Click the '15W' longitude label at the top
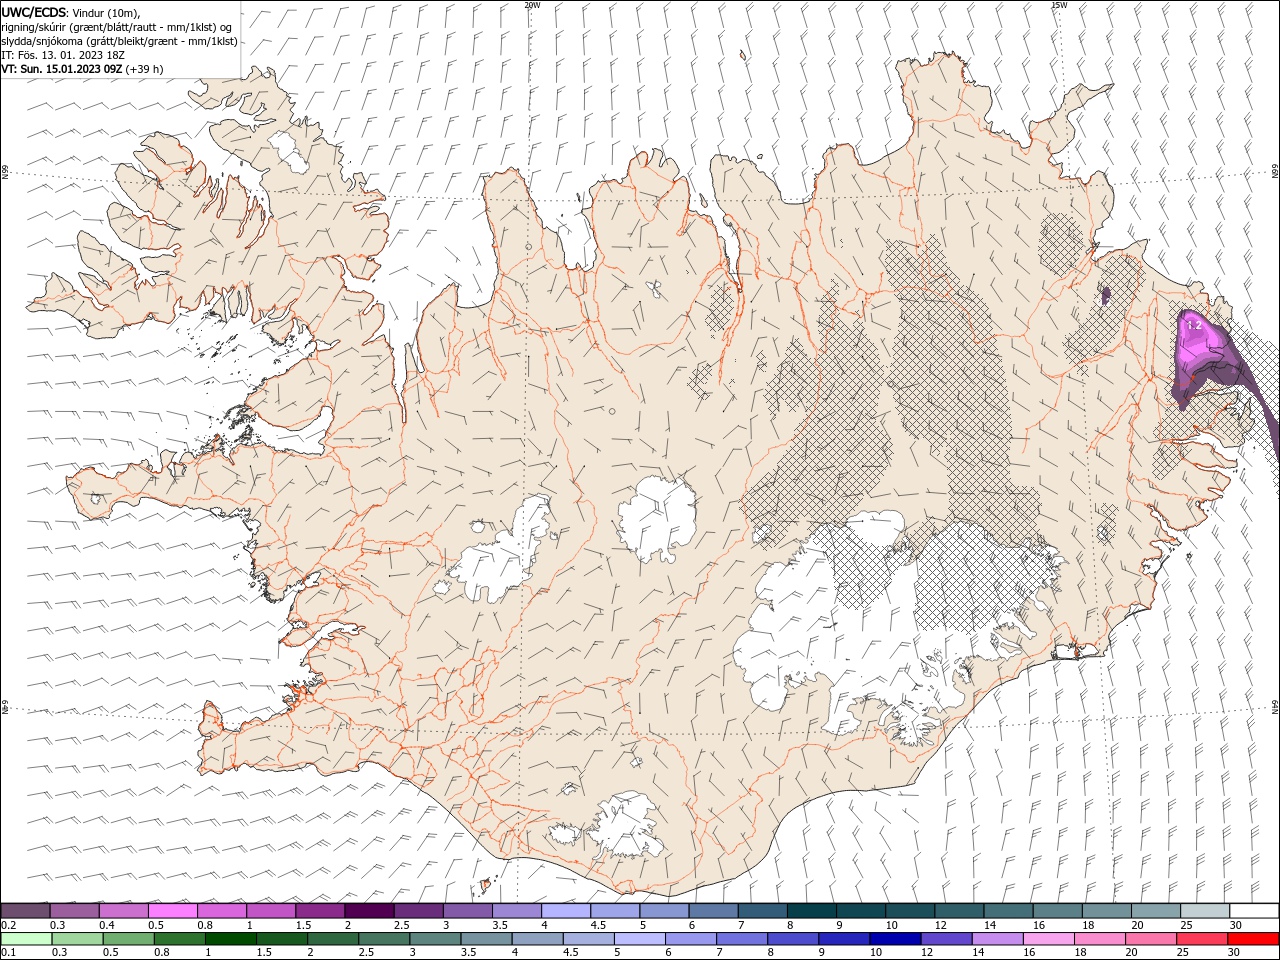 point(1059,5)
